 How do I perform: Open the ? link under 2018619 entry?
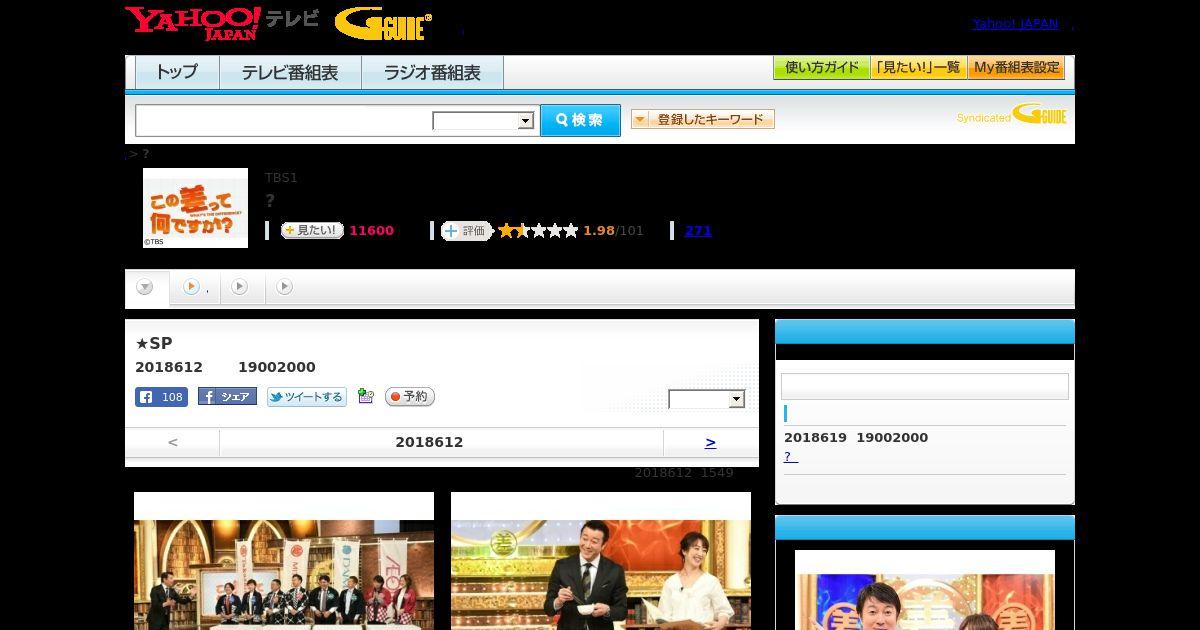pos(790,457)
